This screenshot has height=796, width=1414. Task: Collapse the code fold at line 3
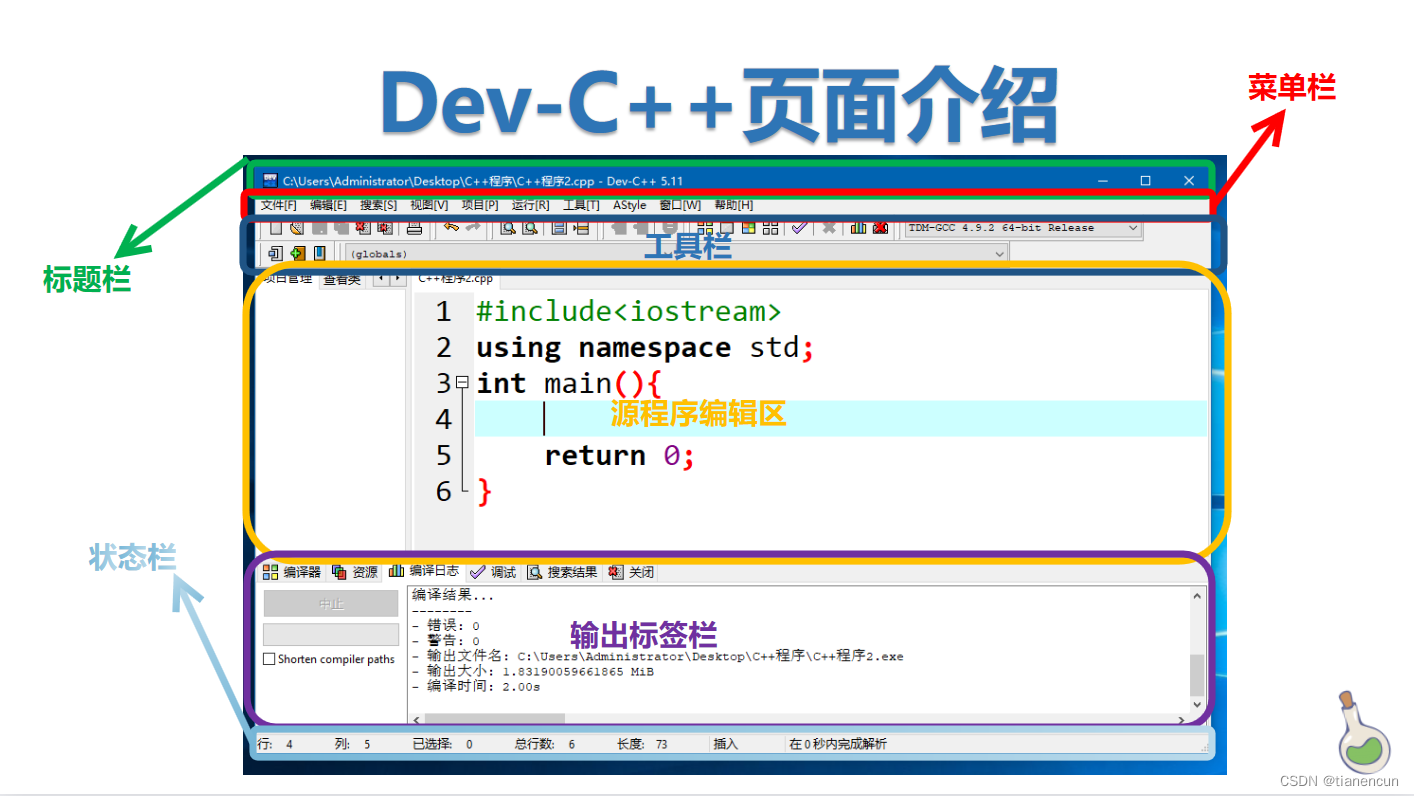462,382
